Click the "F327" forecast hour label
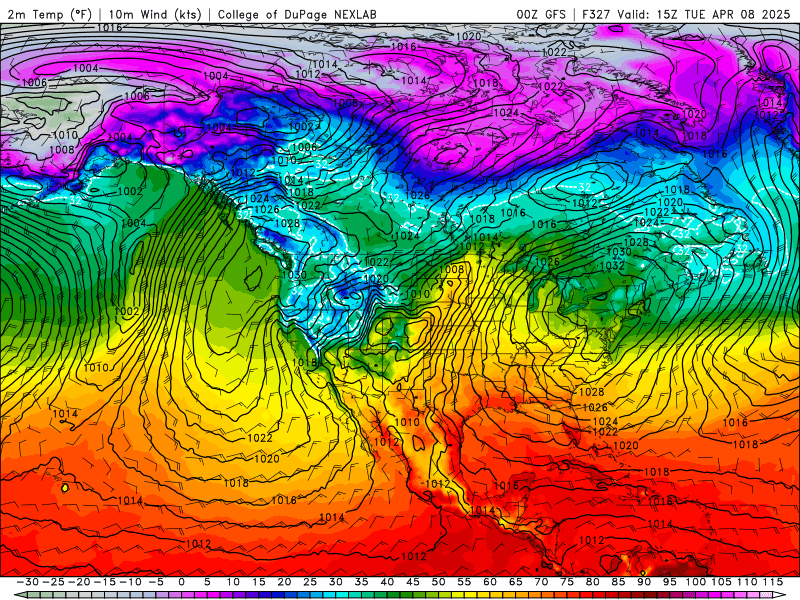Image resolution: width=800 pixels, height=600 pixels. click(596, 14)
